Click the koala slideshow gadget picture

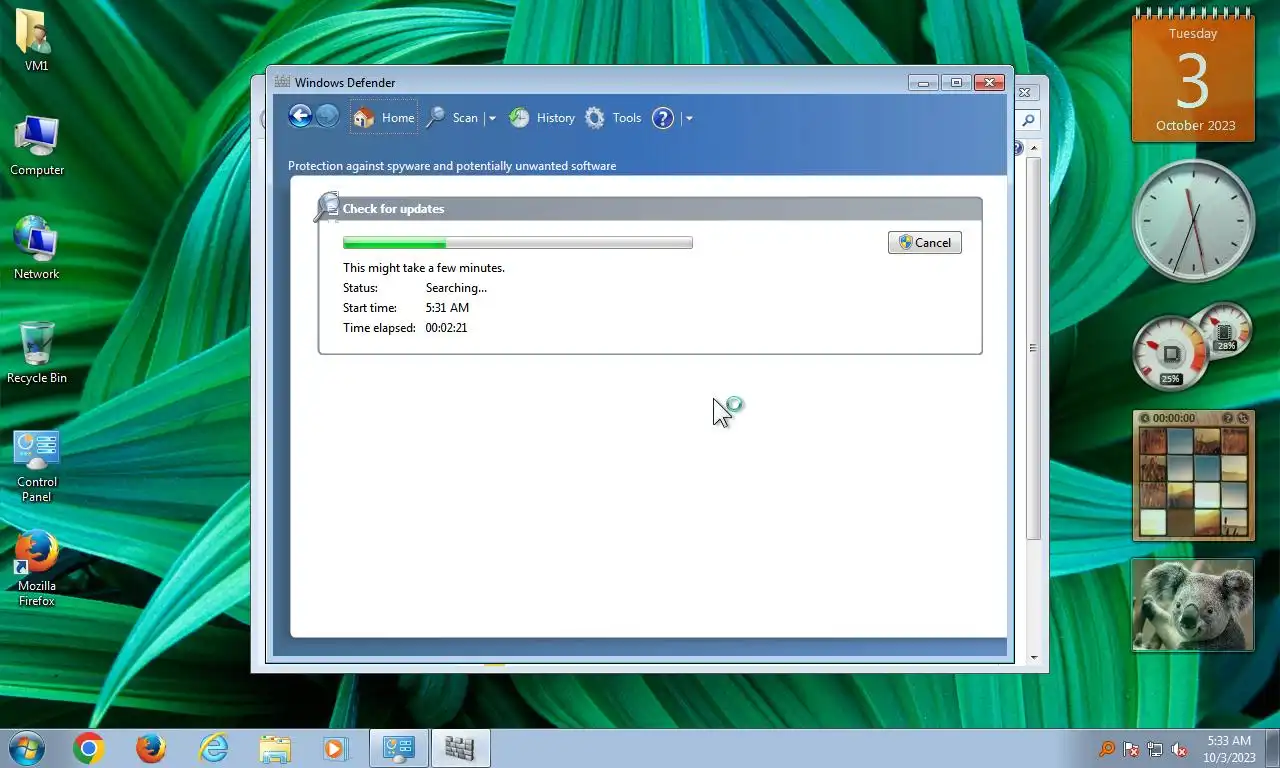(x=1193, y=604)
